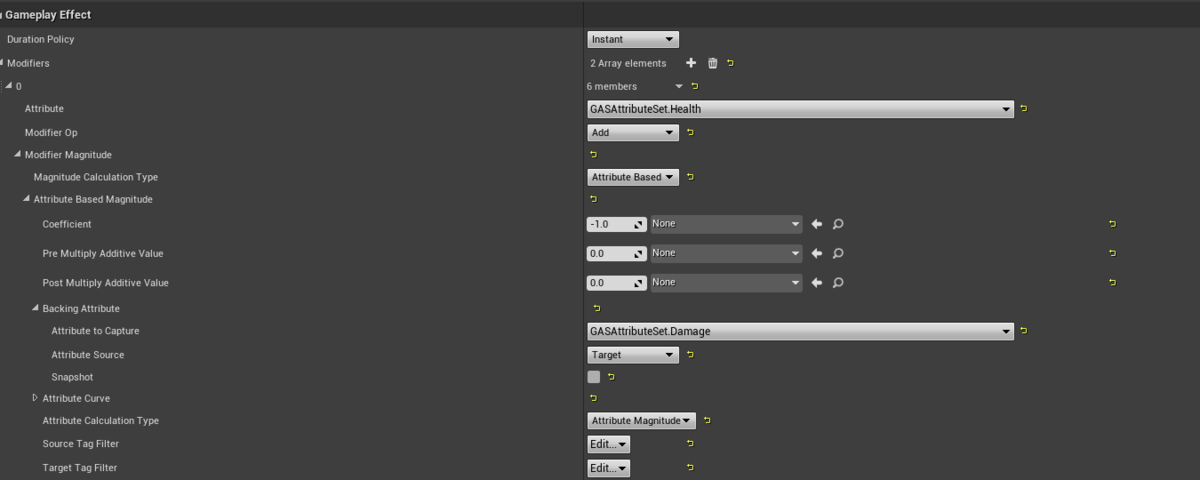Open Pre Multiply curve table None dropdown
Image resolution: width=1200 pixels, height=480 pixels.
coord(726,254)
